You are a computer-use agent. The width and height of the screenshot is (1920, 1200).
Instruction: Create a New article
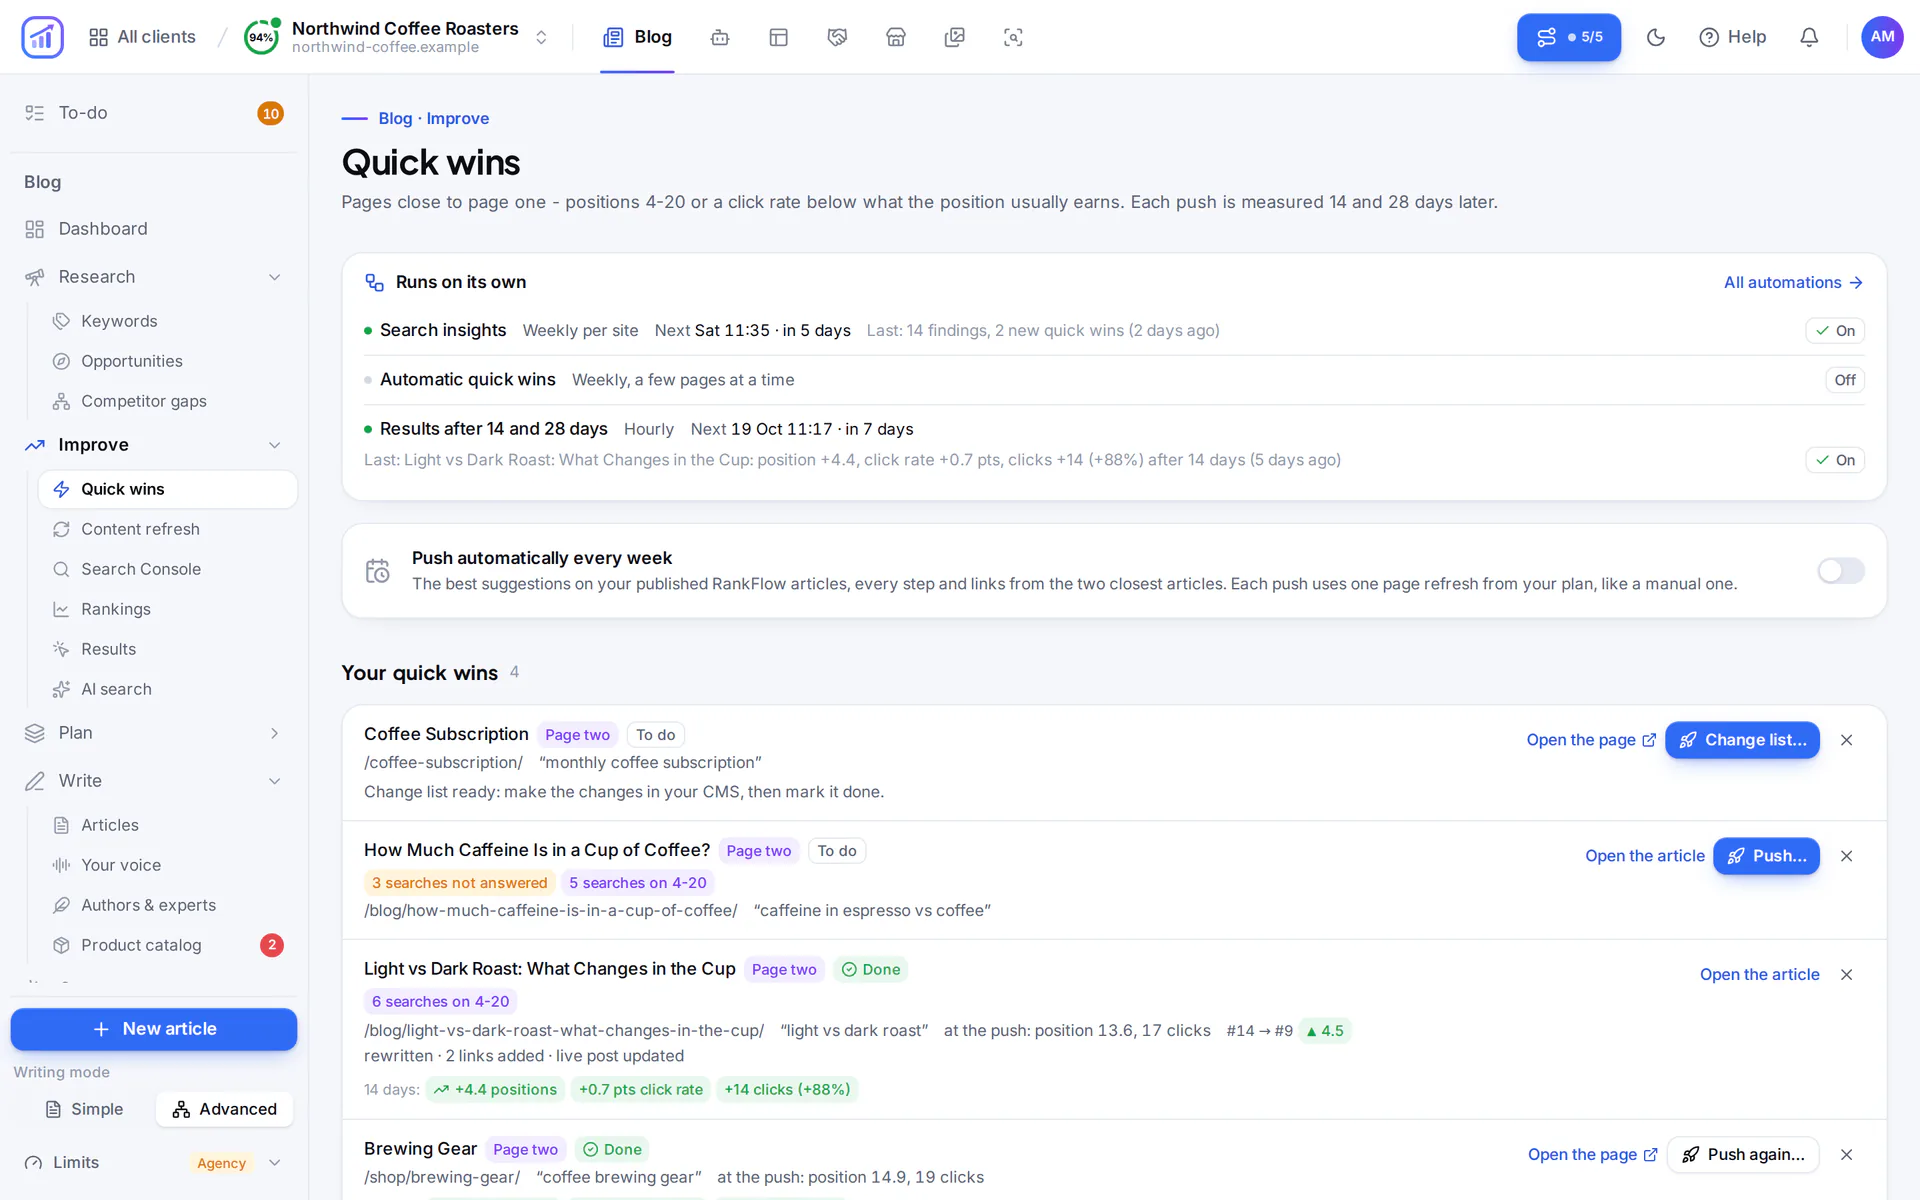click(154, 1029)
